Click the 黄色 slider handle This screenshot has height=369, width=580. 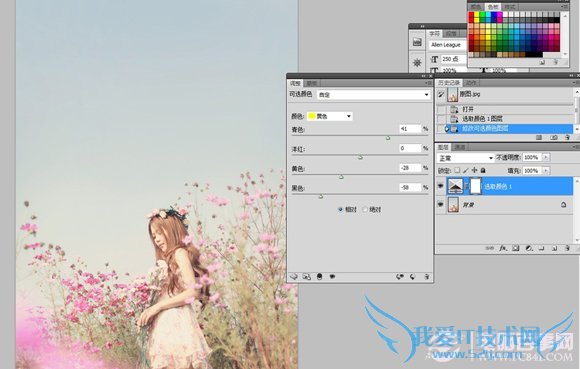pyautogui.click(x=341, y=177)
